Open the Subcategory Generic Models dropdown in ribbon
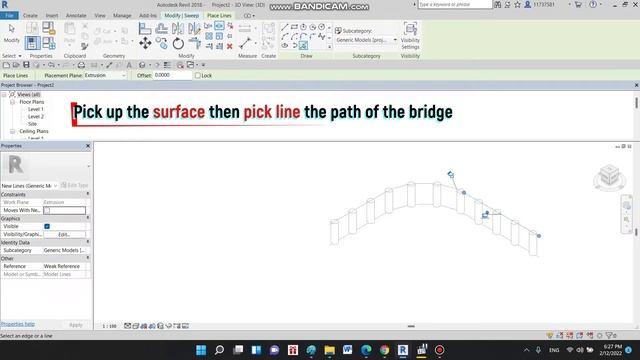 click(366, 40)
